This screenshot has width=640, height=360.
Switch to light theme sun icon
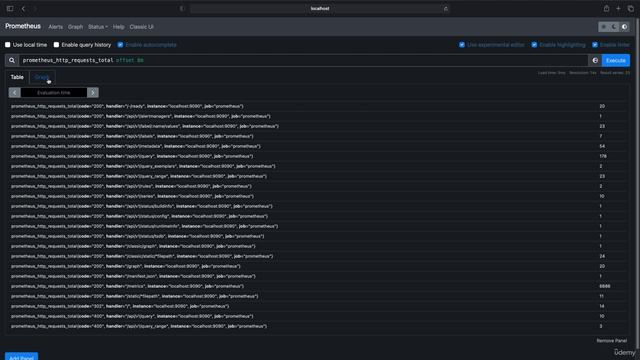(x=604, y=27)
